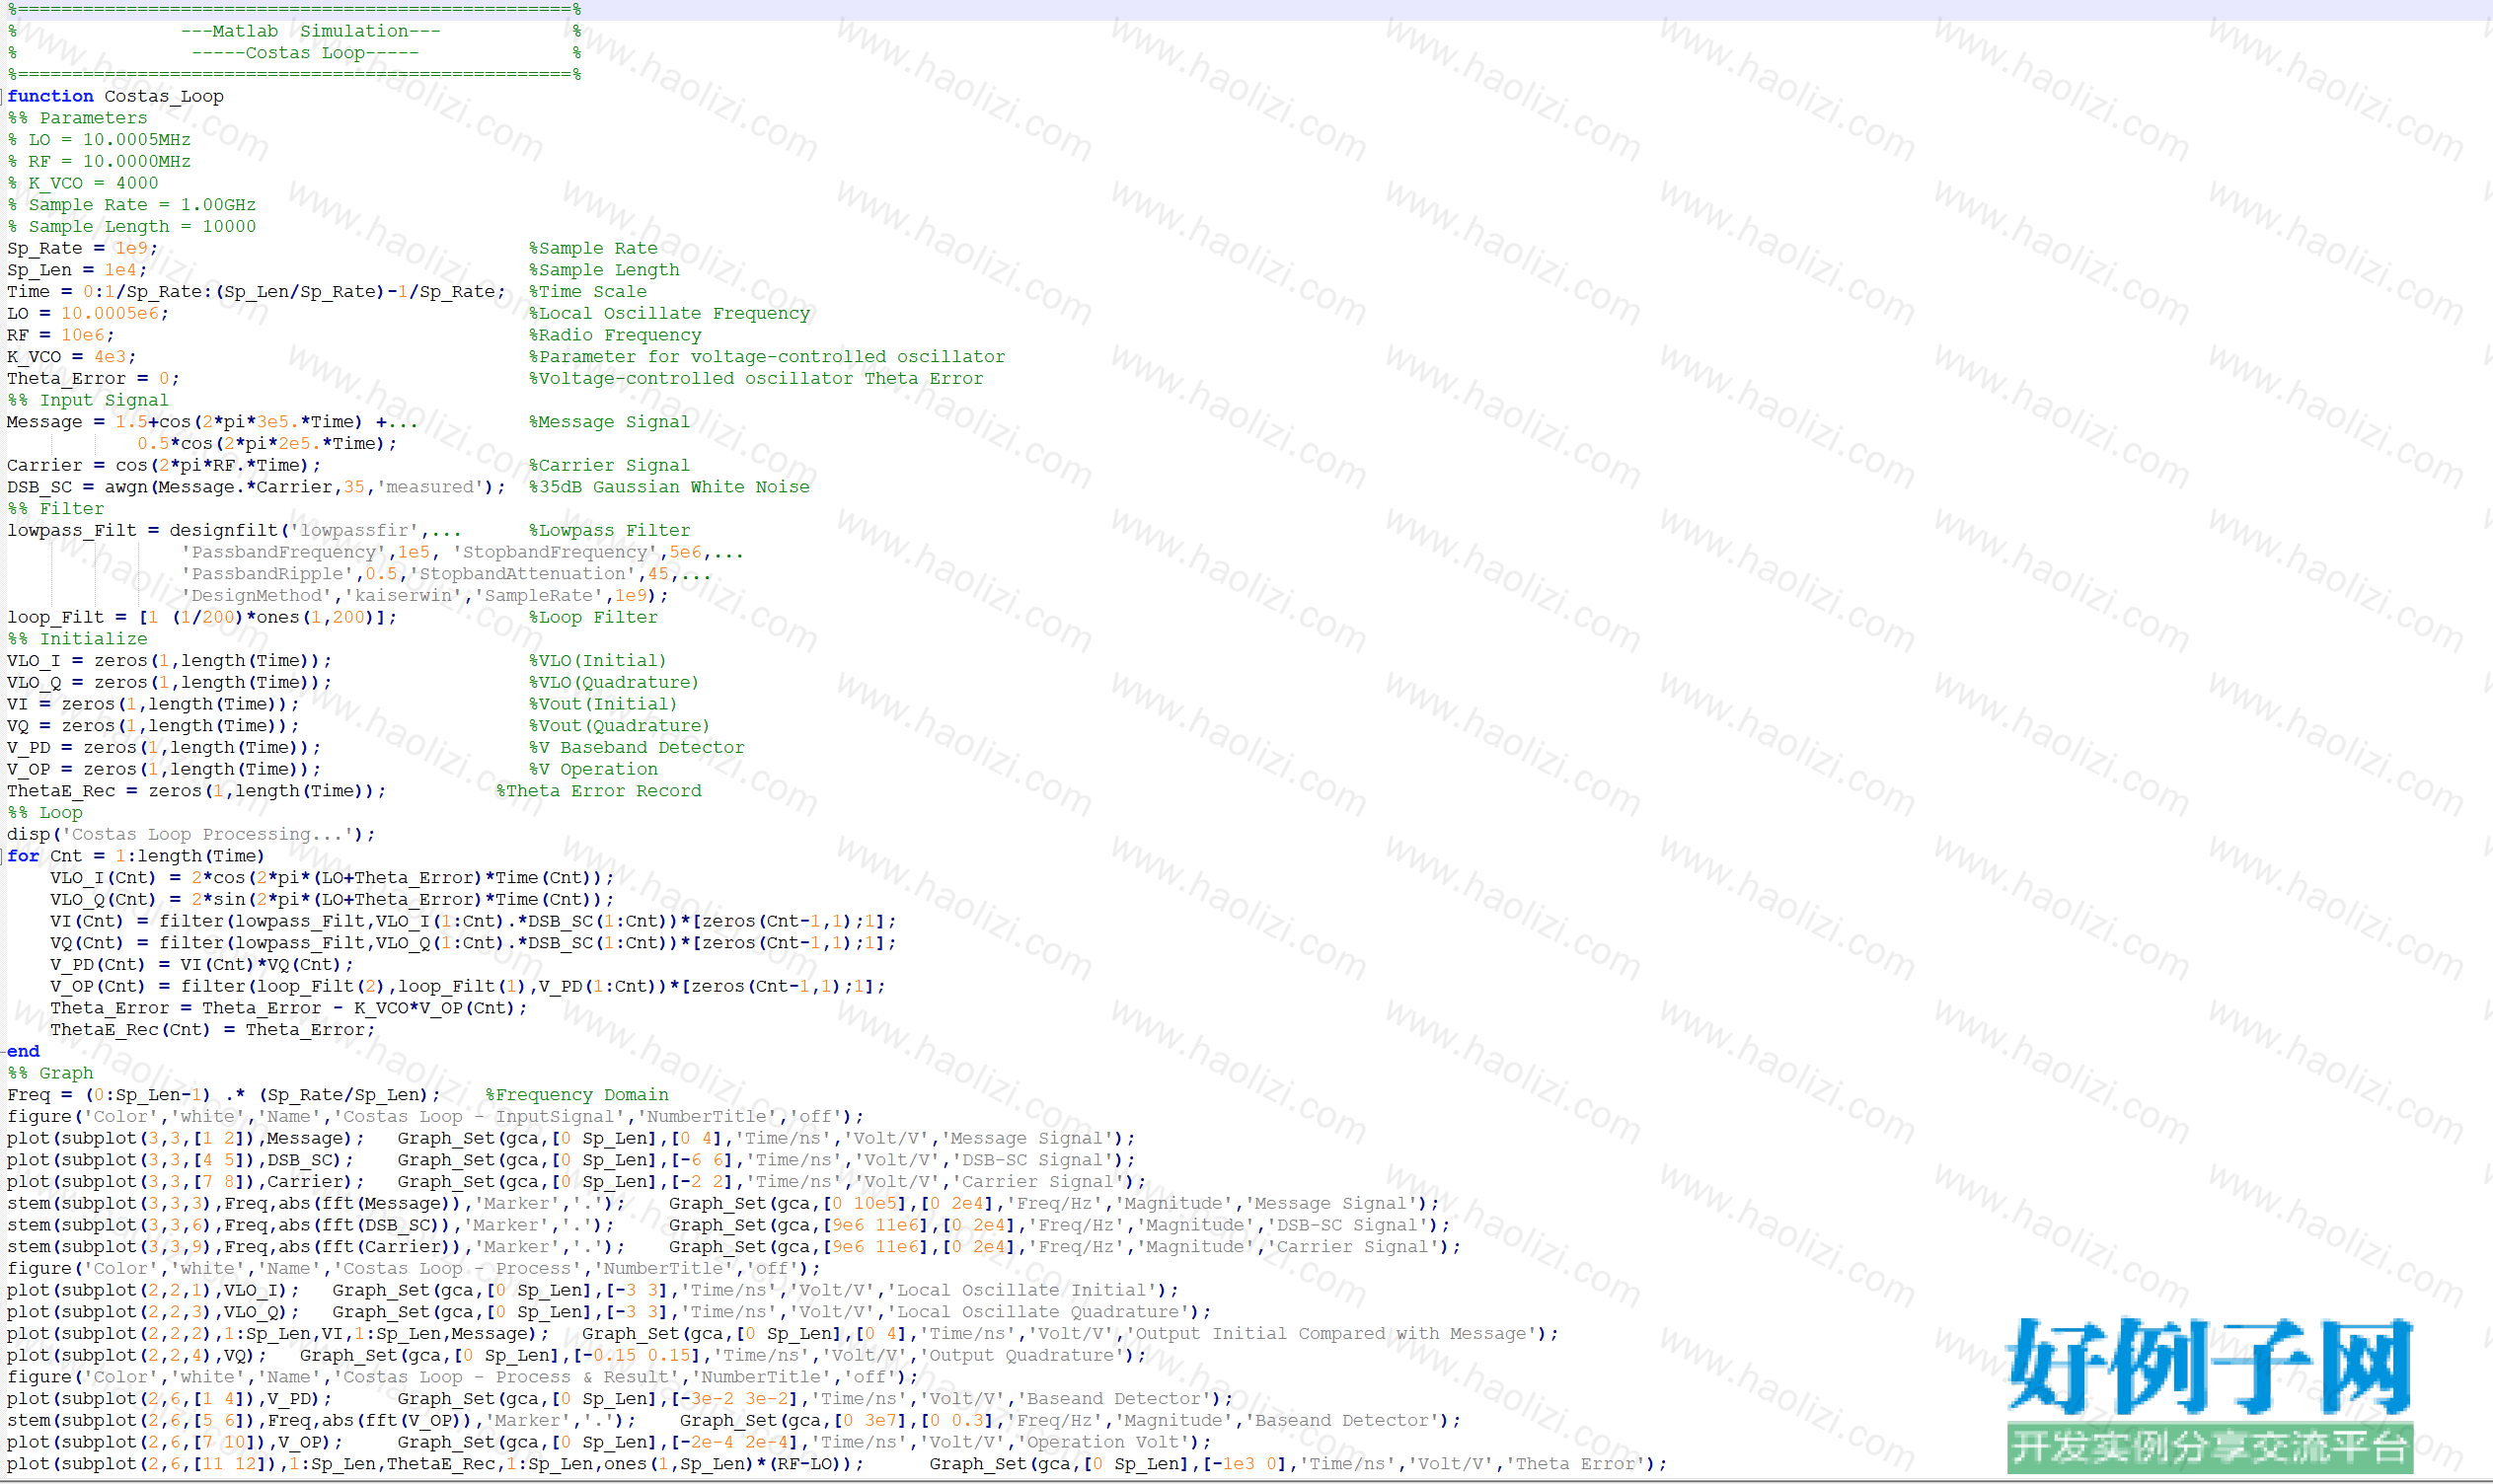Click the '%% Parameters' section header

pos(77,118)
